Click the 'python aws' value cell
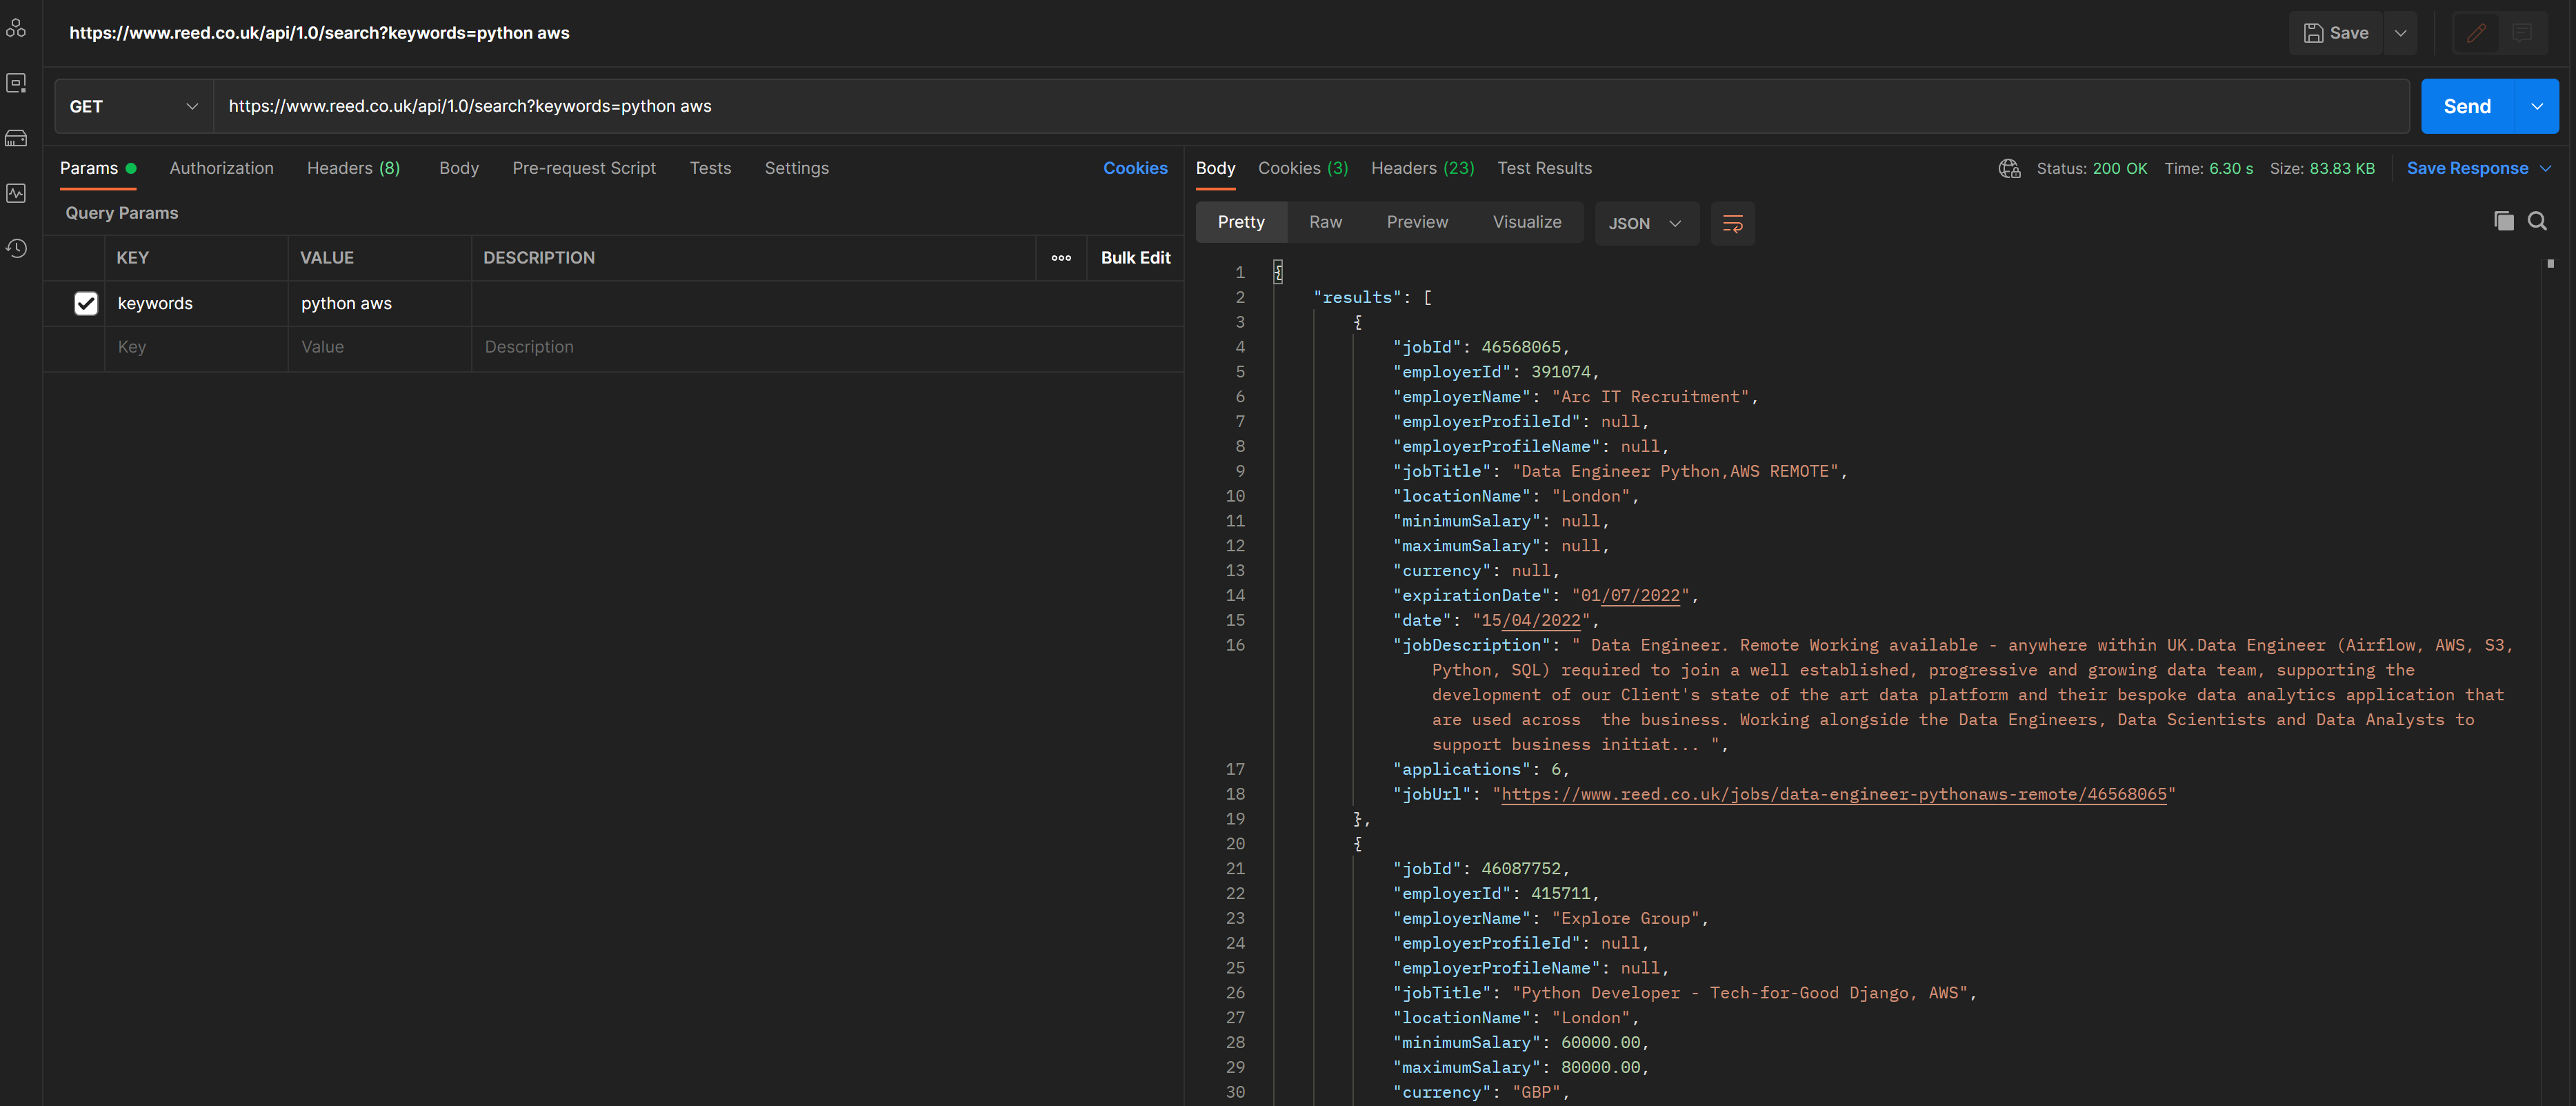This screenshot has height=1106, width=2576. click(379, 303)
